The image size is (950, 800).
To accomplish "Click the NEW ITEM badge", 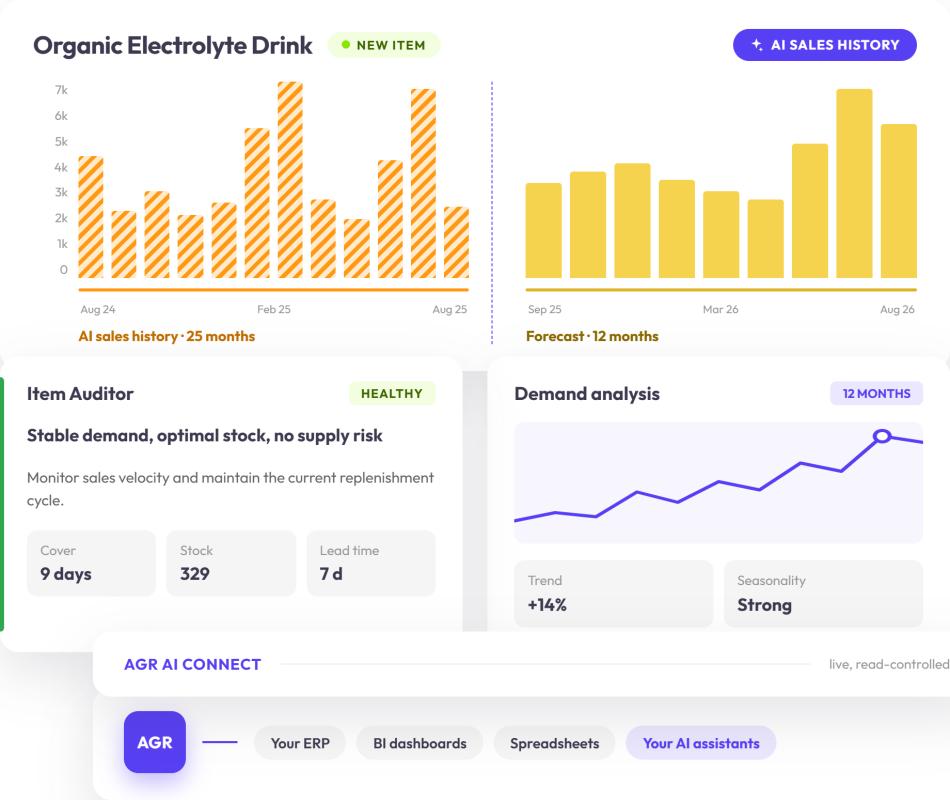I will tap(384, 45).
